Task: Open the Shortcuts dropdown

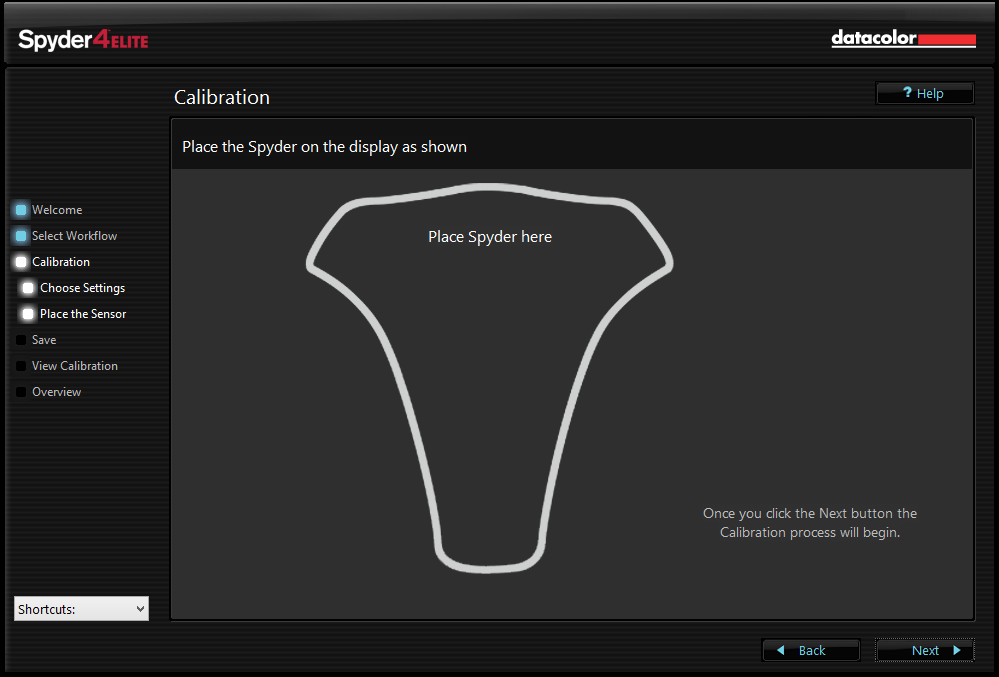Action: (x=80, y=608)
